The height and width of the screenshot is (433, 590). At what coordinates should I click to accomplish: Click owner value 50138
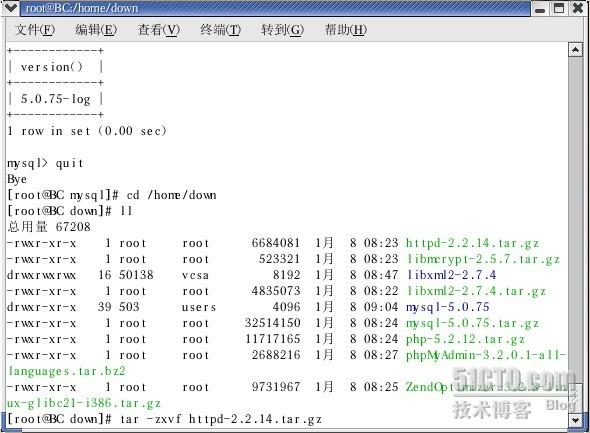[136, 275]
